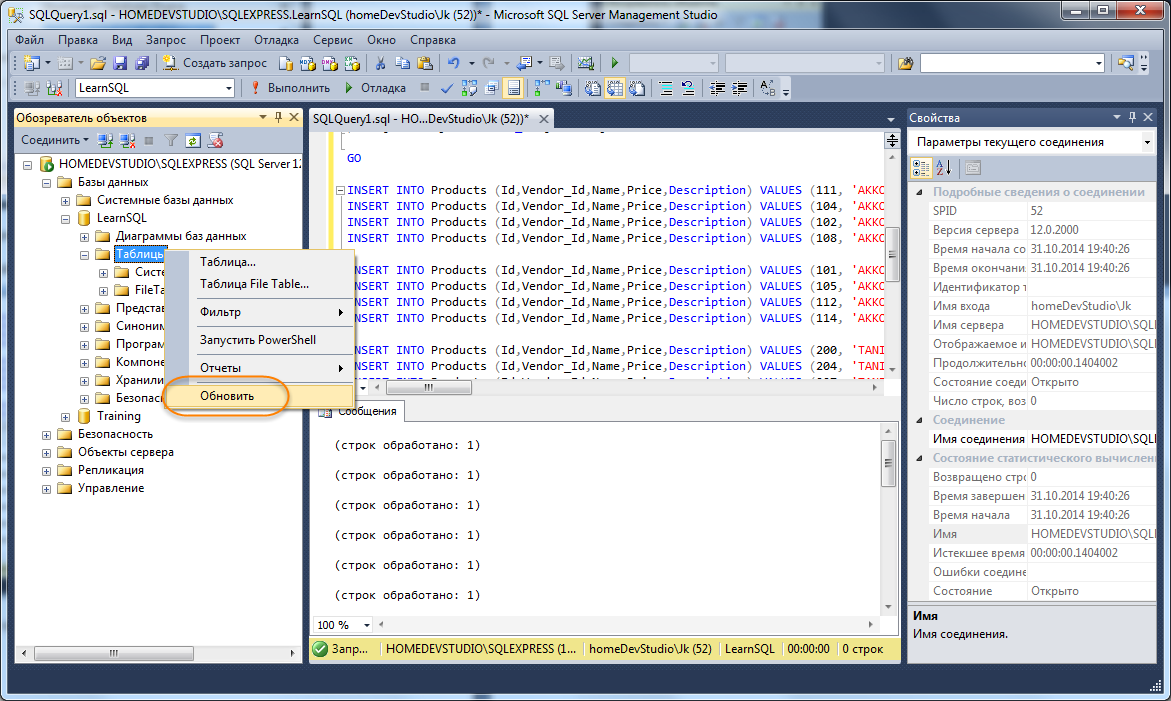Click the increase indent toolbar icon
The height and width of the screenshot is (701, 1171).
point(739,88)
